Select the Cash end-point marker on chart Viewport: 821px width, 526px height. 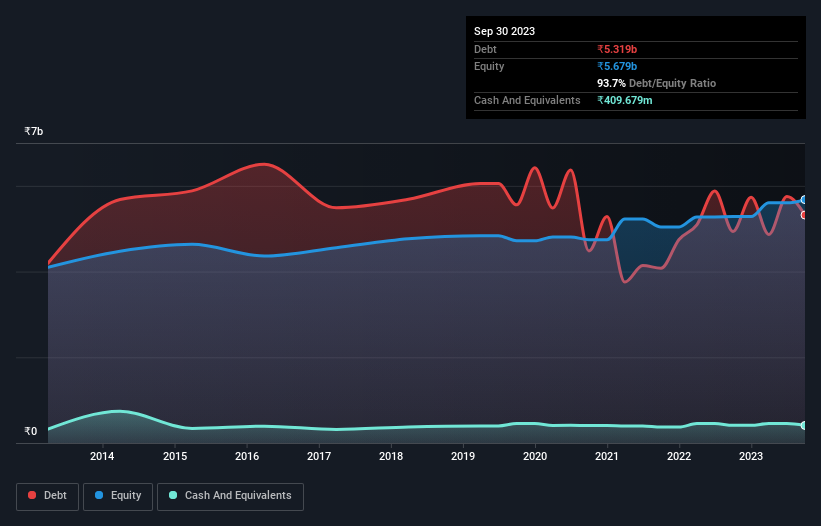[804, 426]
